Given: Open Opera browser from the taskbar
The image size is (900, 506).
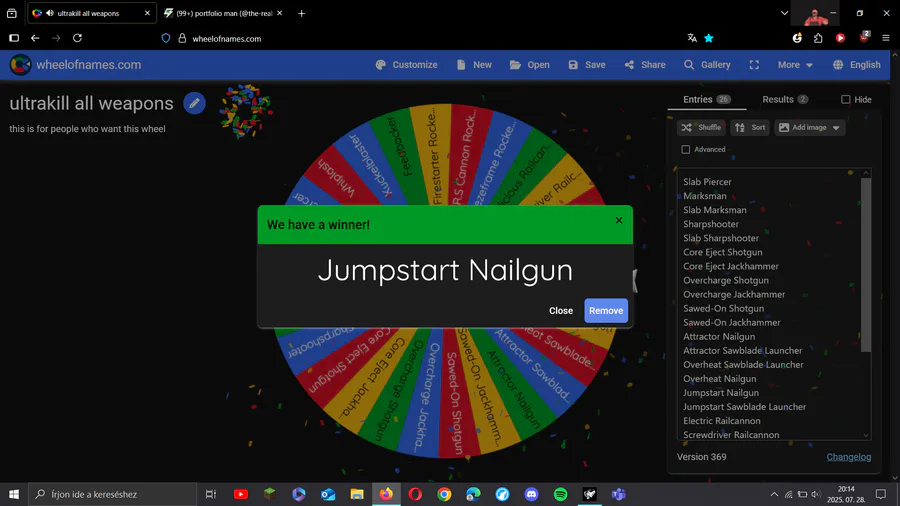Looking at the screenshot, I should tap(415, 494).
